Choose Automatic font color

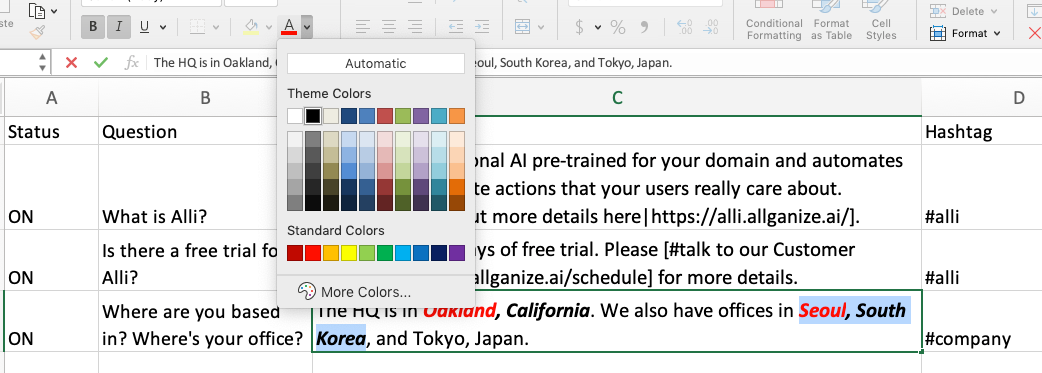375,64
